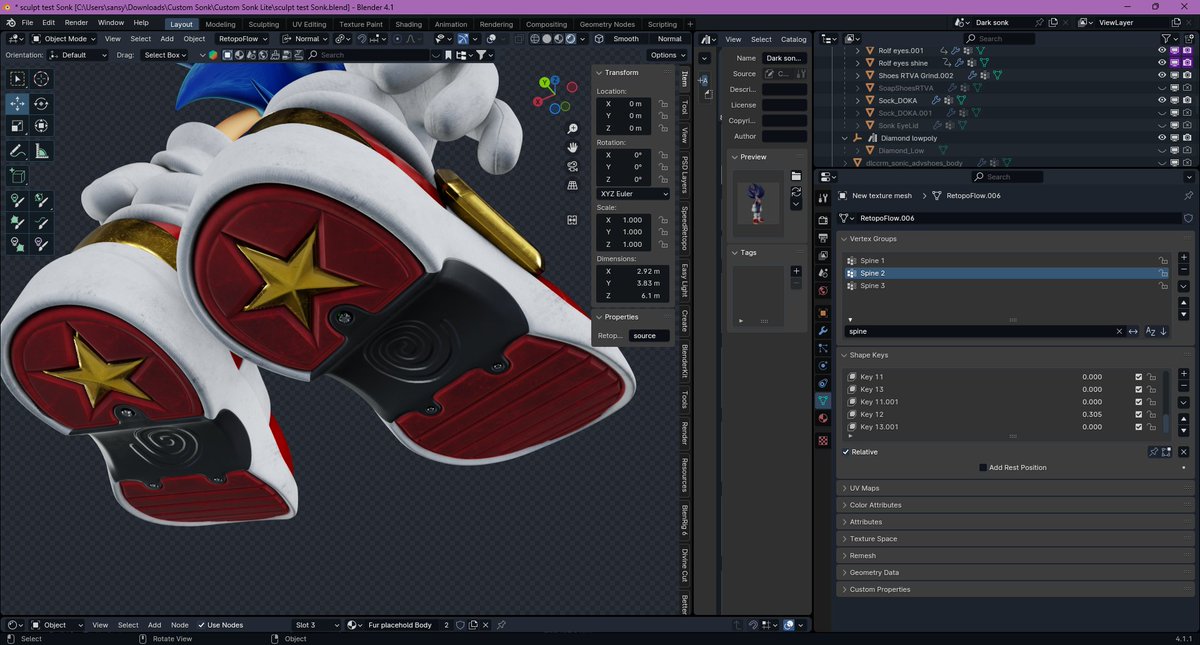Select the Annotate tool
Image resolution: width=1200 pixels, height=645 pixels.
point(18,151)
